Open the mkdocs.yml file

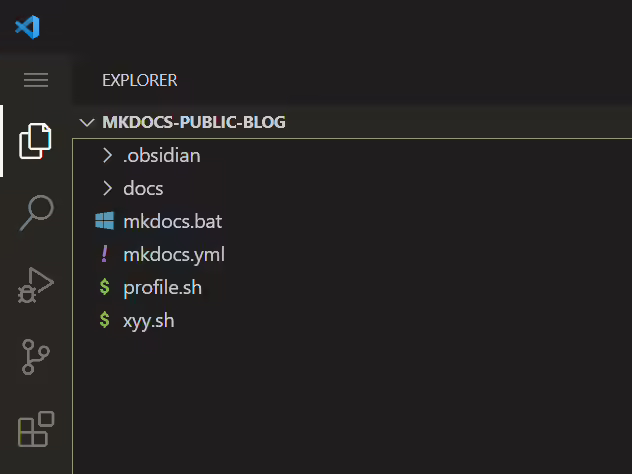tap(174, 255)
